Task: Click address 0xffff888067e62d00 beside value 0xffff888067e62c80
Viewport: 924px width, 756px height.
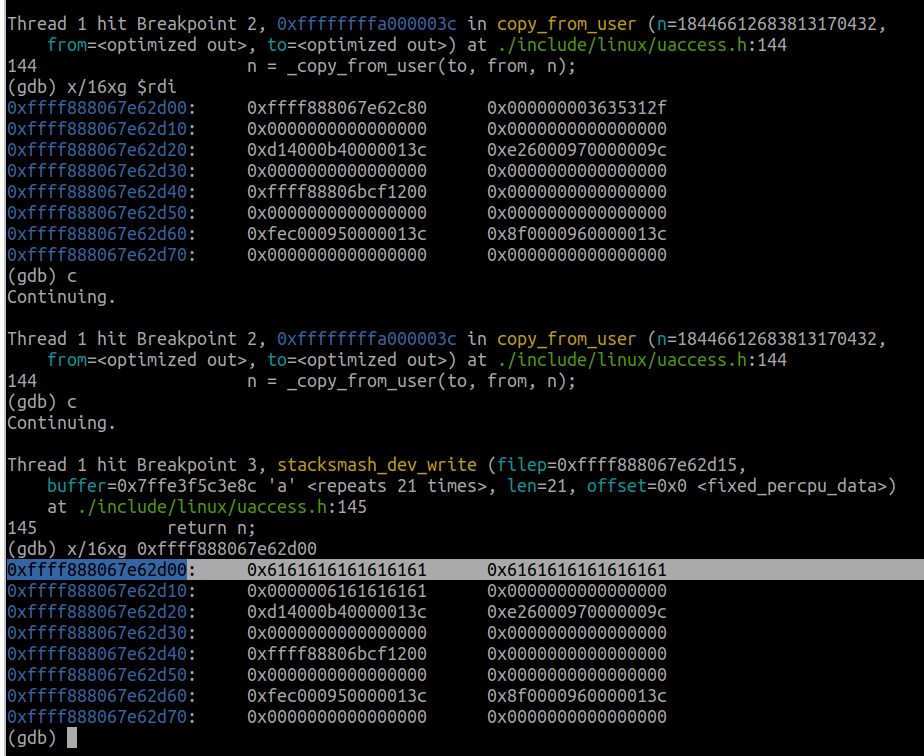Action: [97, 108]
